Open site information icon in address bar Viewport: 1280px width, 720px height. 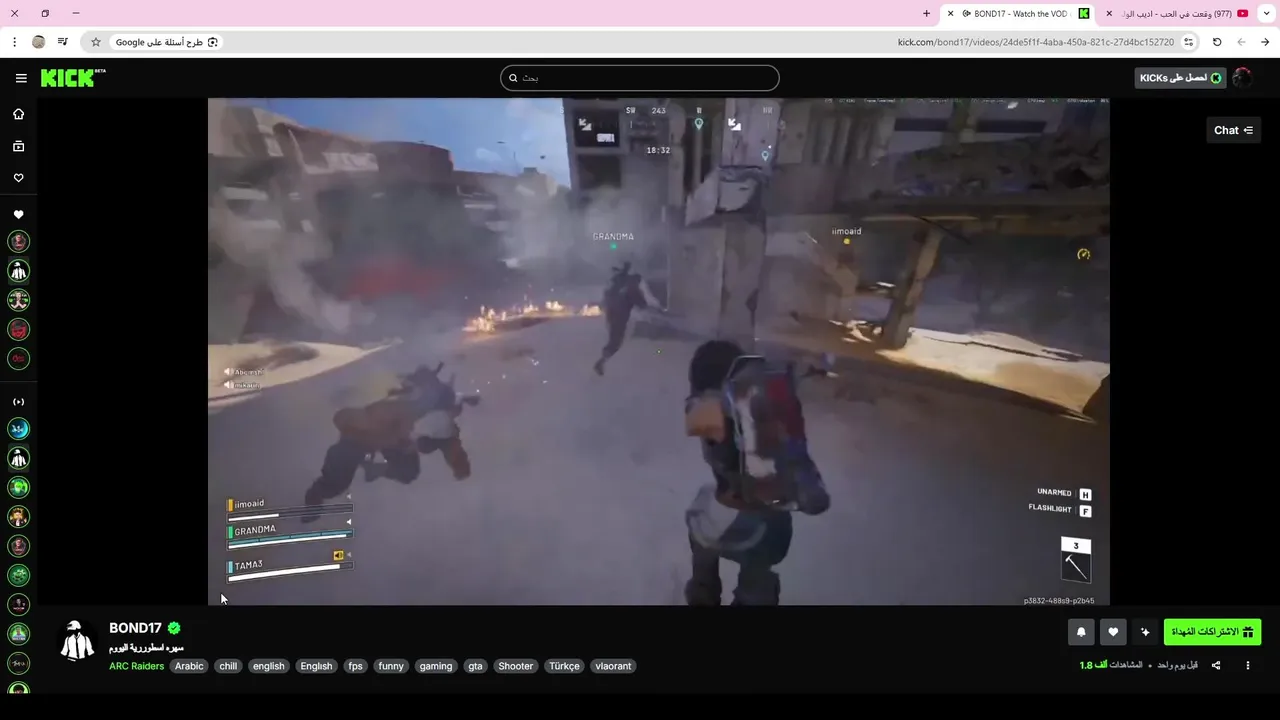point(1188,42)
